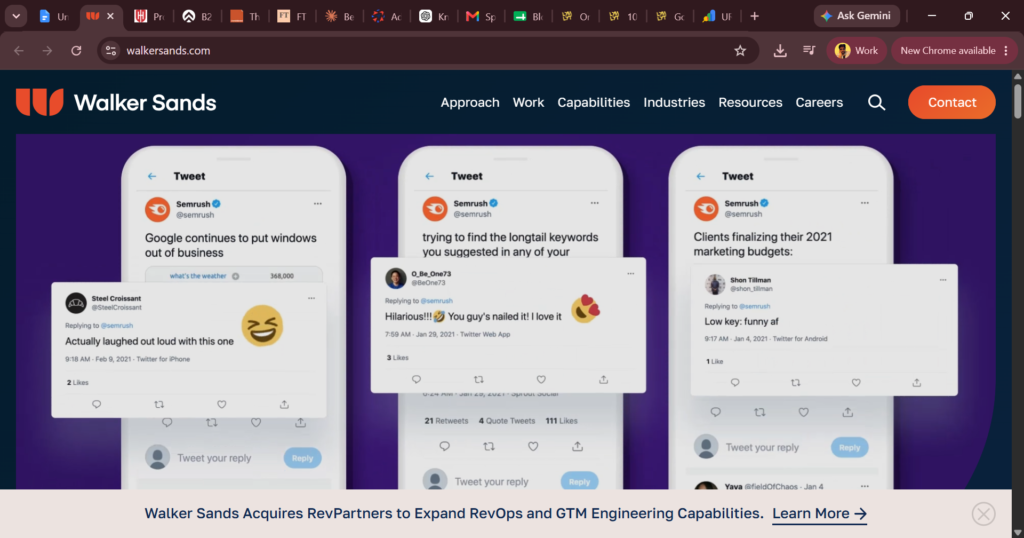This screenshot has width=1024, height=538.
Task: Open the tab search dropdown arrow
Action: pyautogui.click(x=16, y=16)
